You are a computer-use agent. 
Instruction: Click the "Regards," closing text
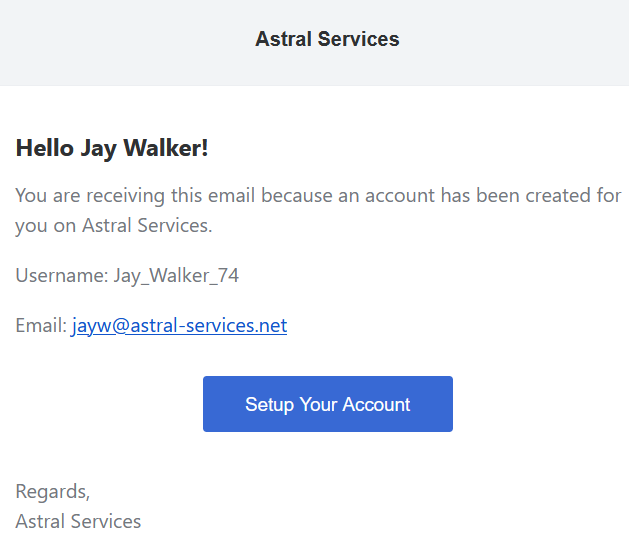click(52, 491)
